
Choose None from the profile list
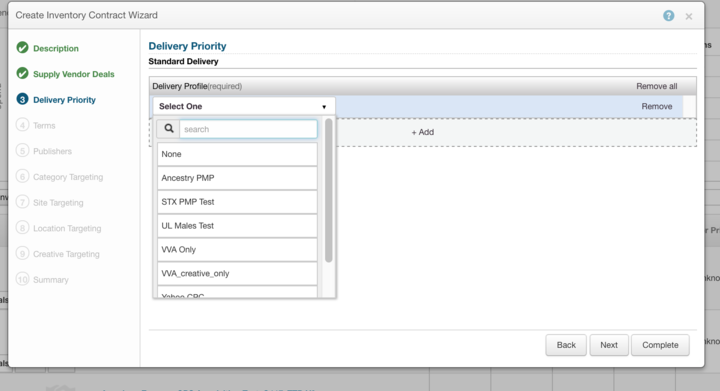click(x=237, y=154)
